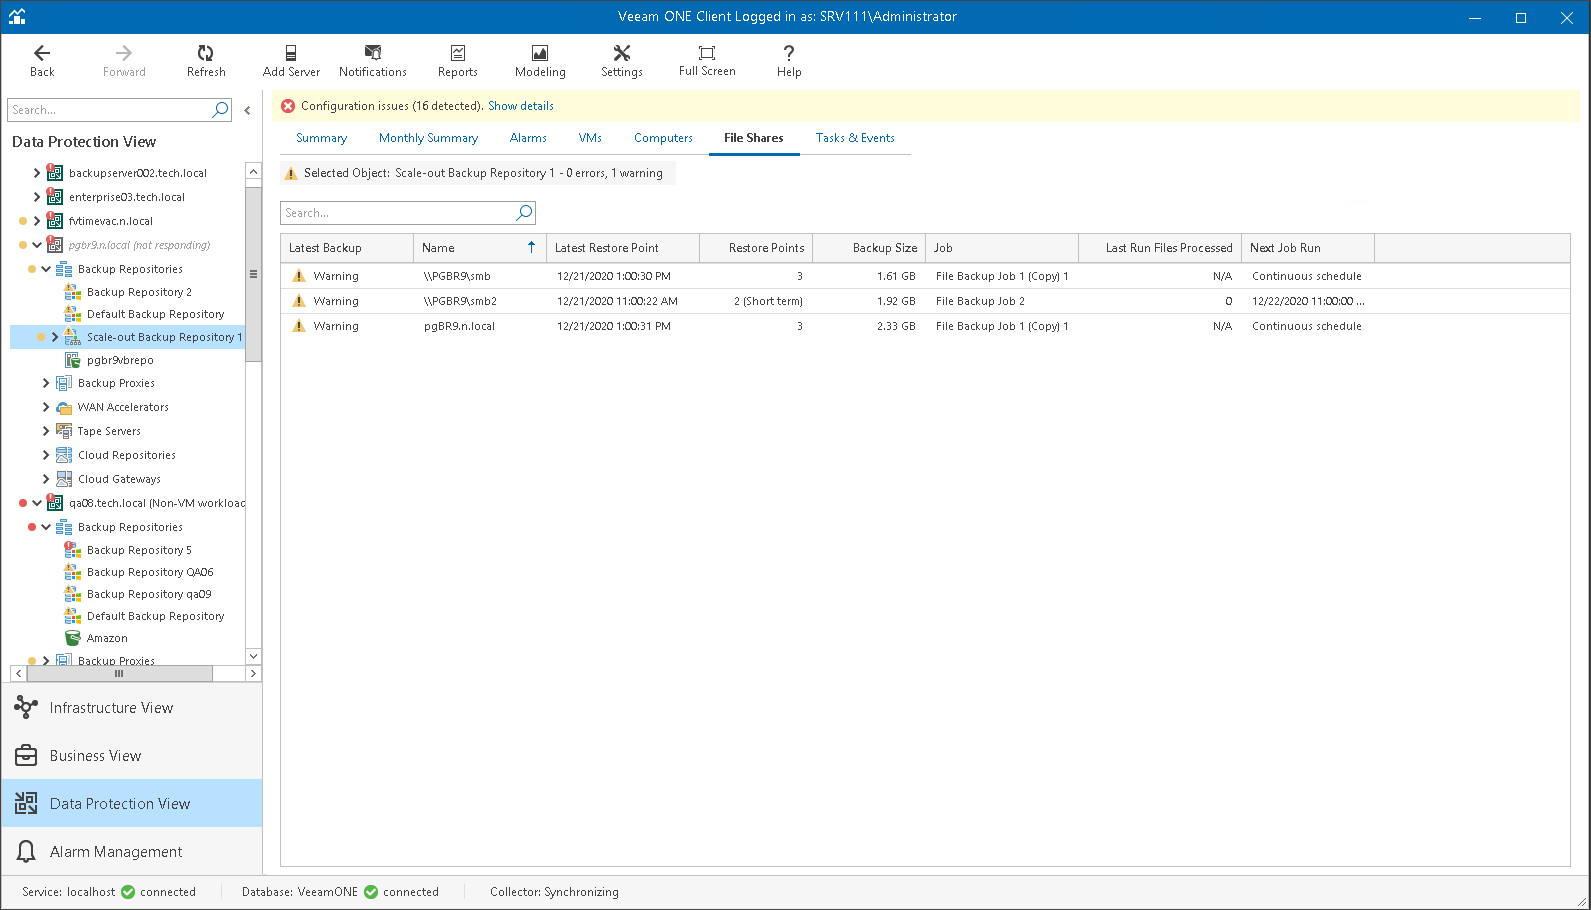
Task: Switch to the Summary tab
Action: (x=321, y=138)
